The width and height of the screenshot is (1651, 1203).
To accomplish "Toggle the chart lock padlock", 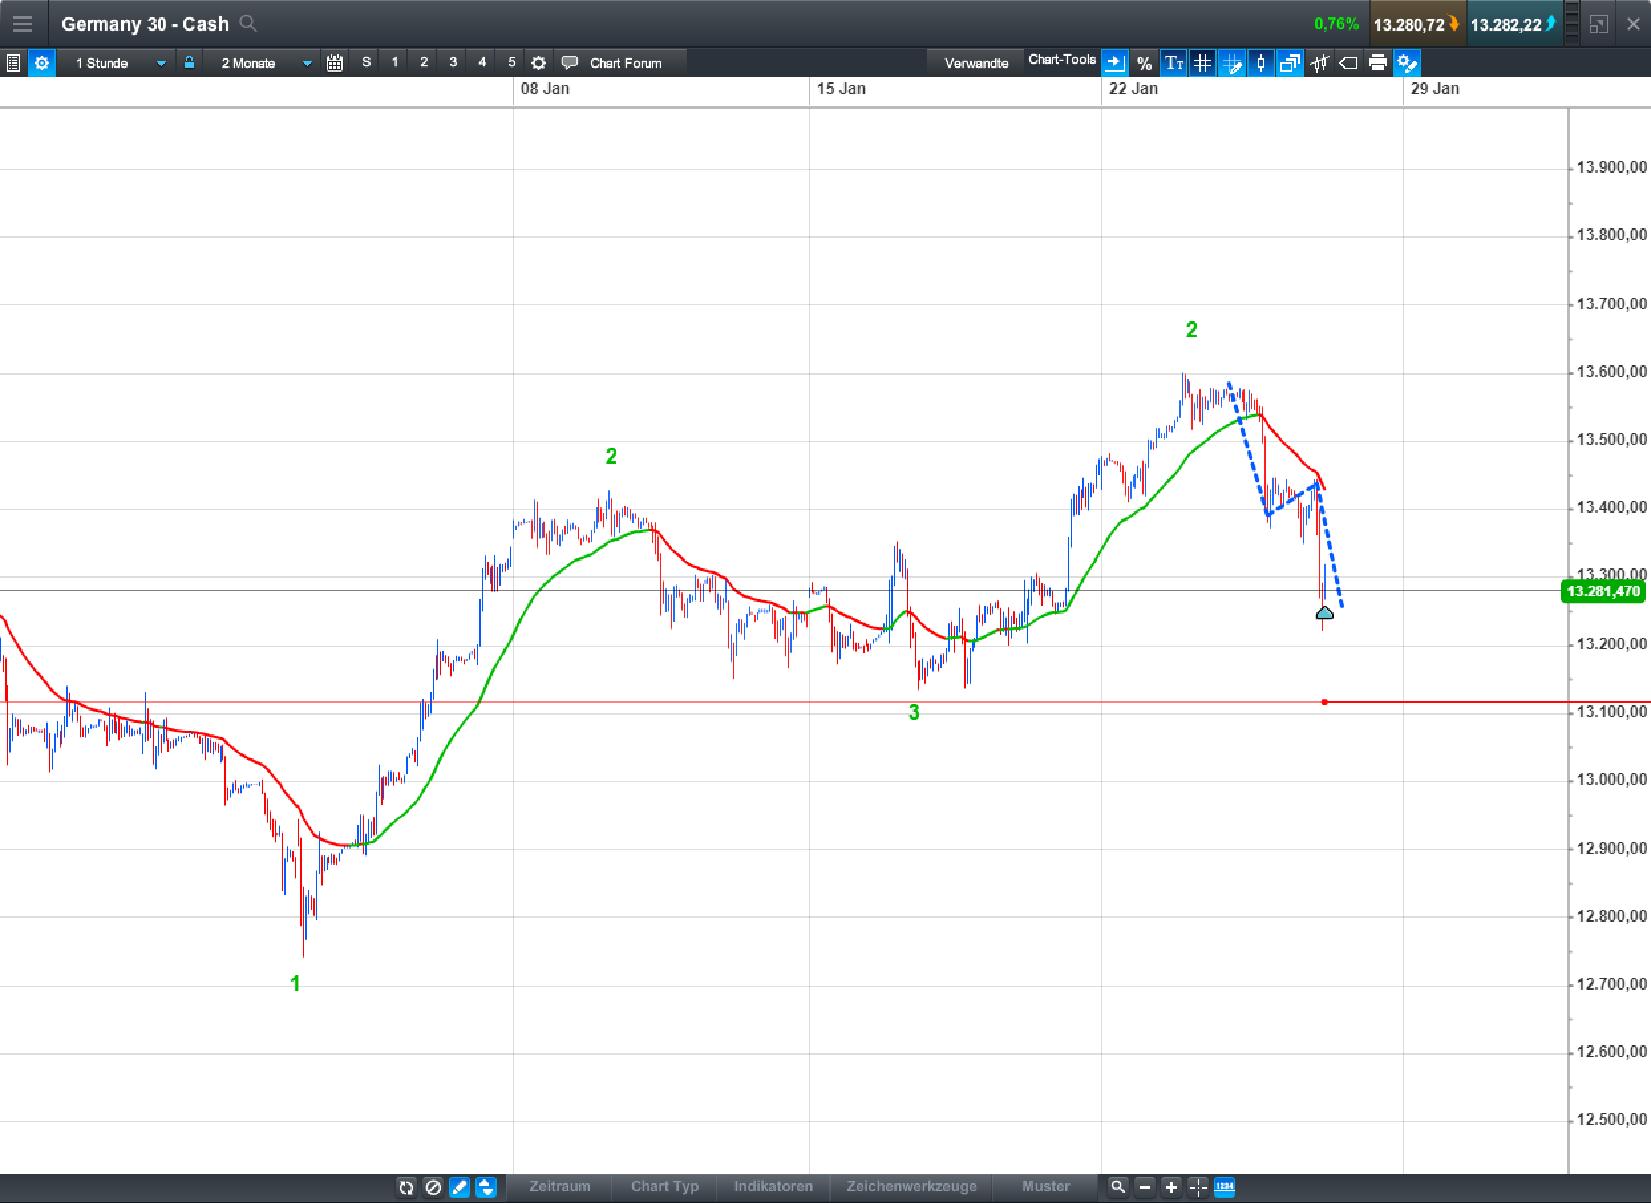I will point(189,62).
